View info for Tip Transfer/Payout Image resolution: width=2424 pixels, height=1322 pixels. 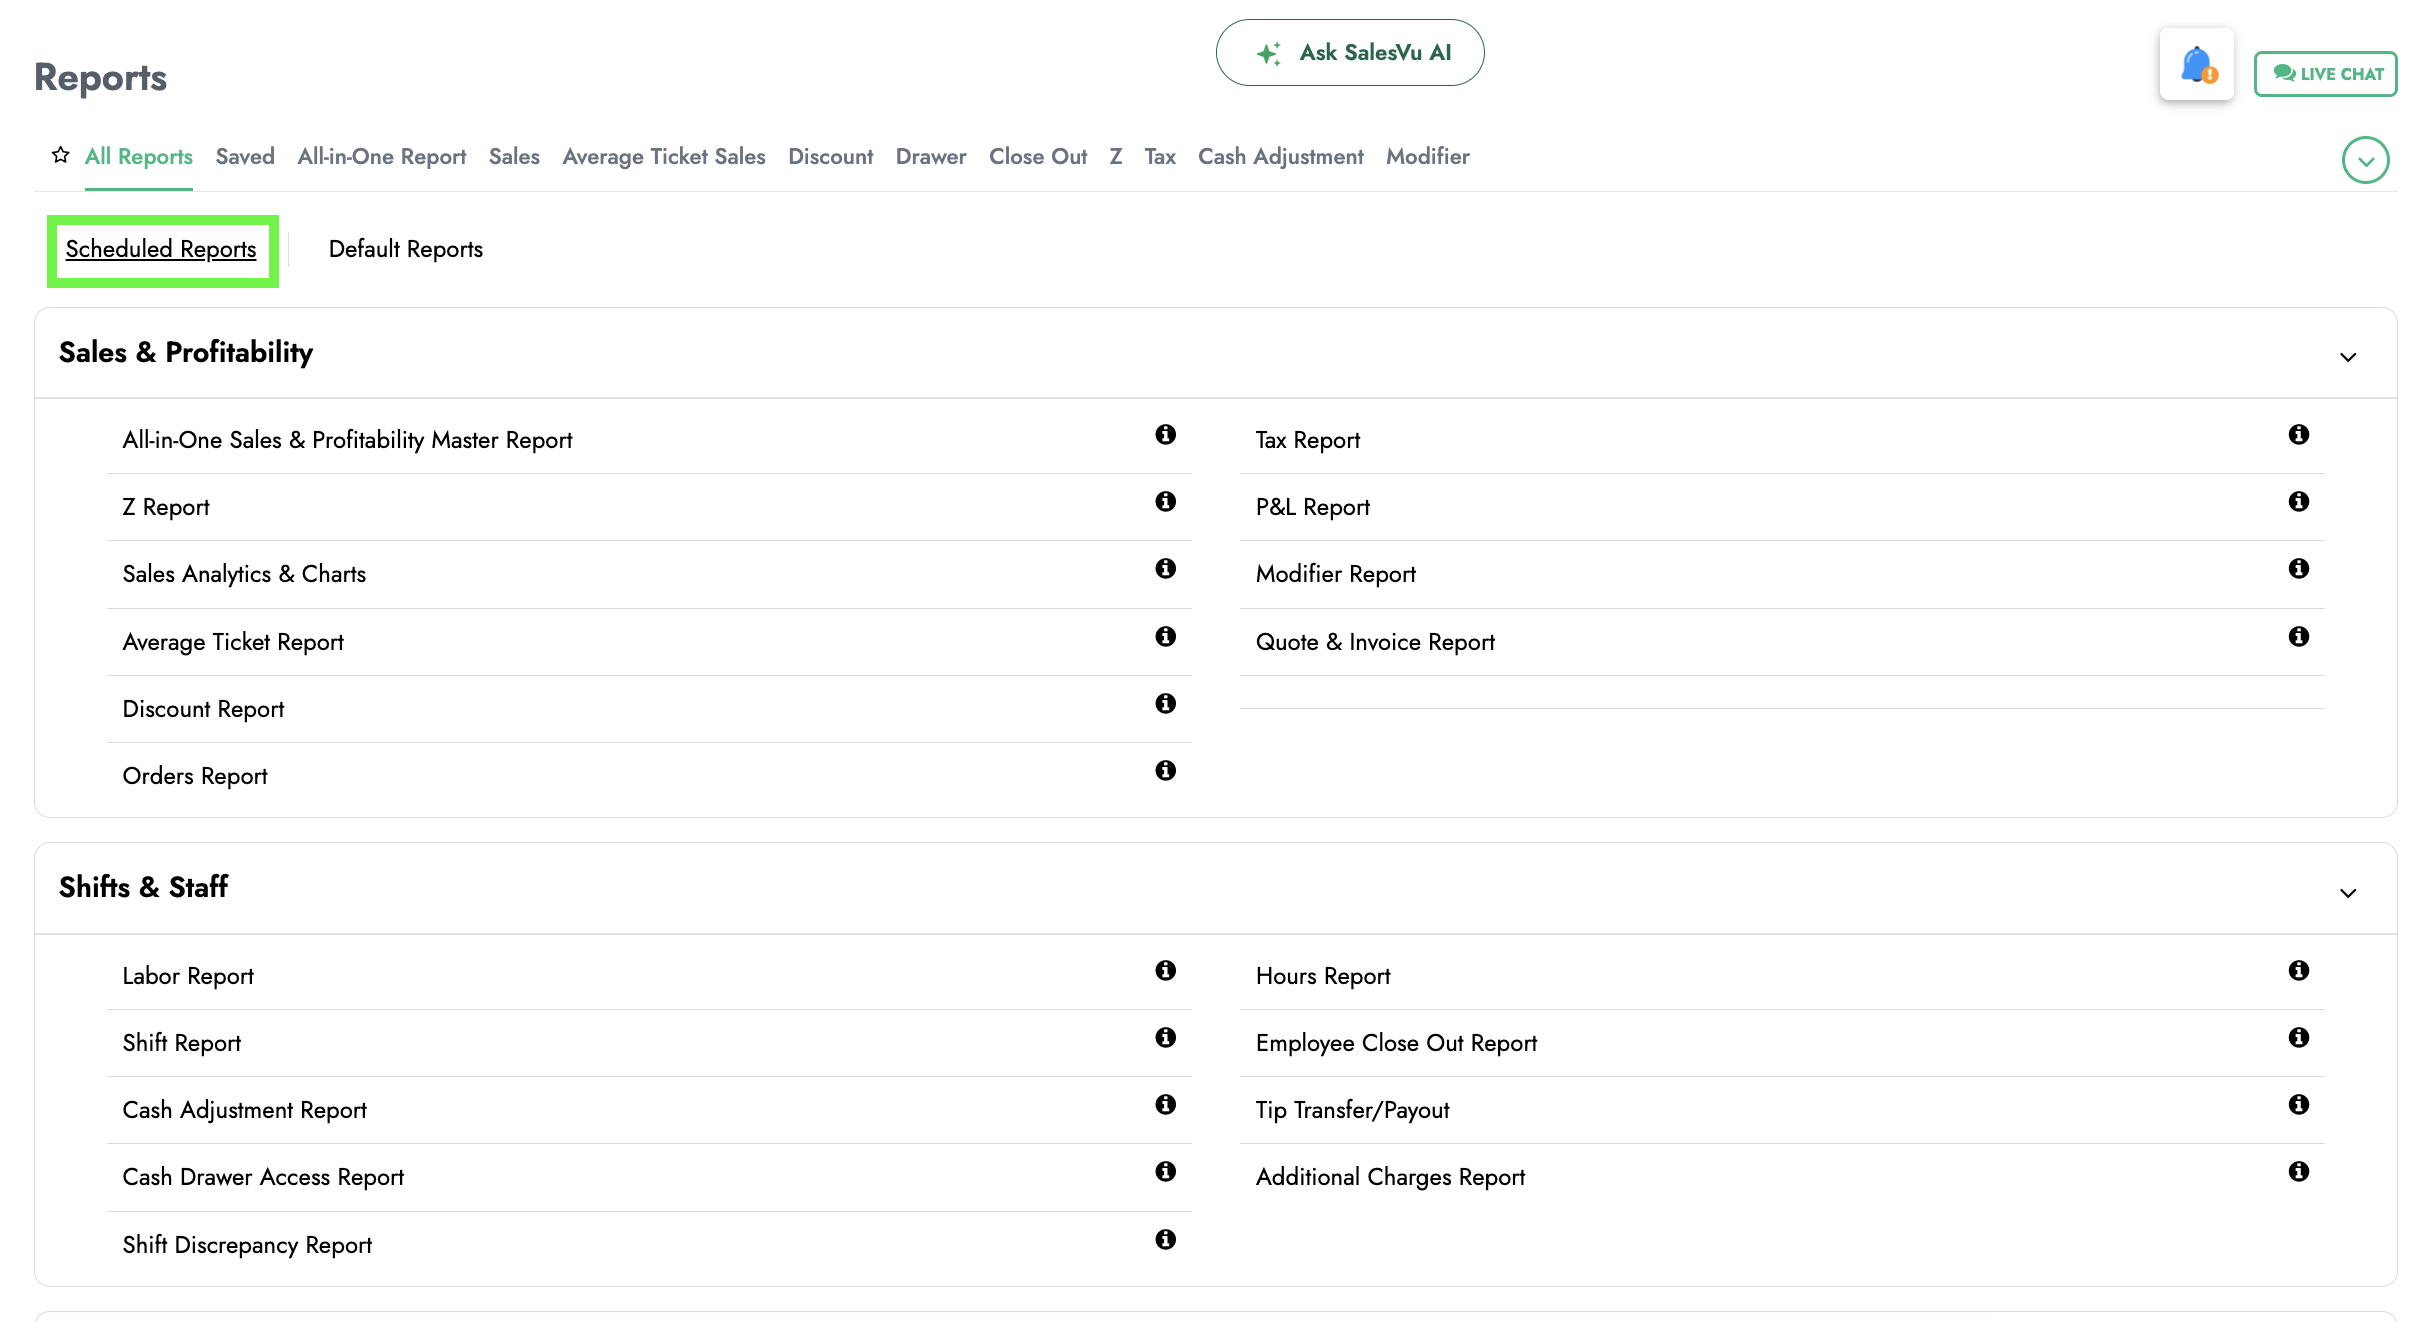[x=2298, y=1105]
